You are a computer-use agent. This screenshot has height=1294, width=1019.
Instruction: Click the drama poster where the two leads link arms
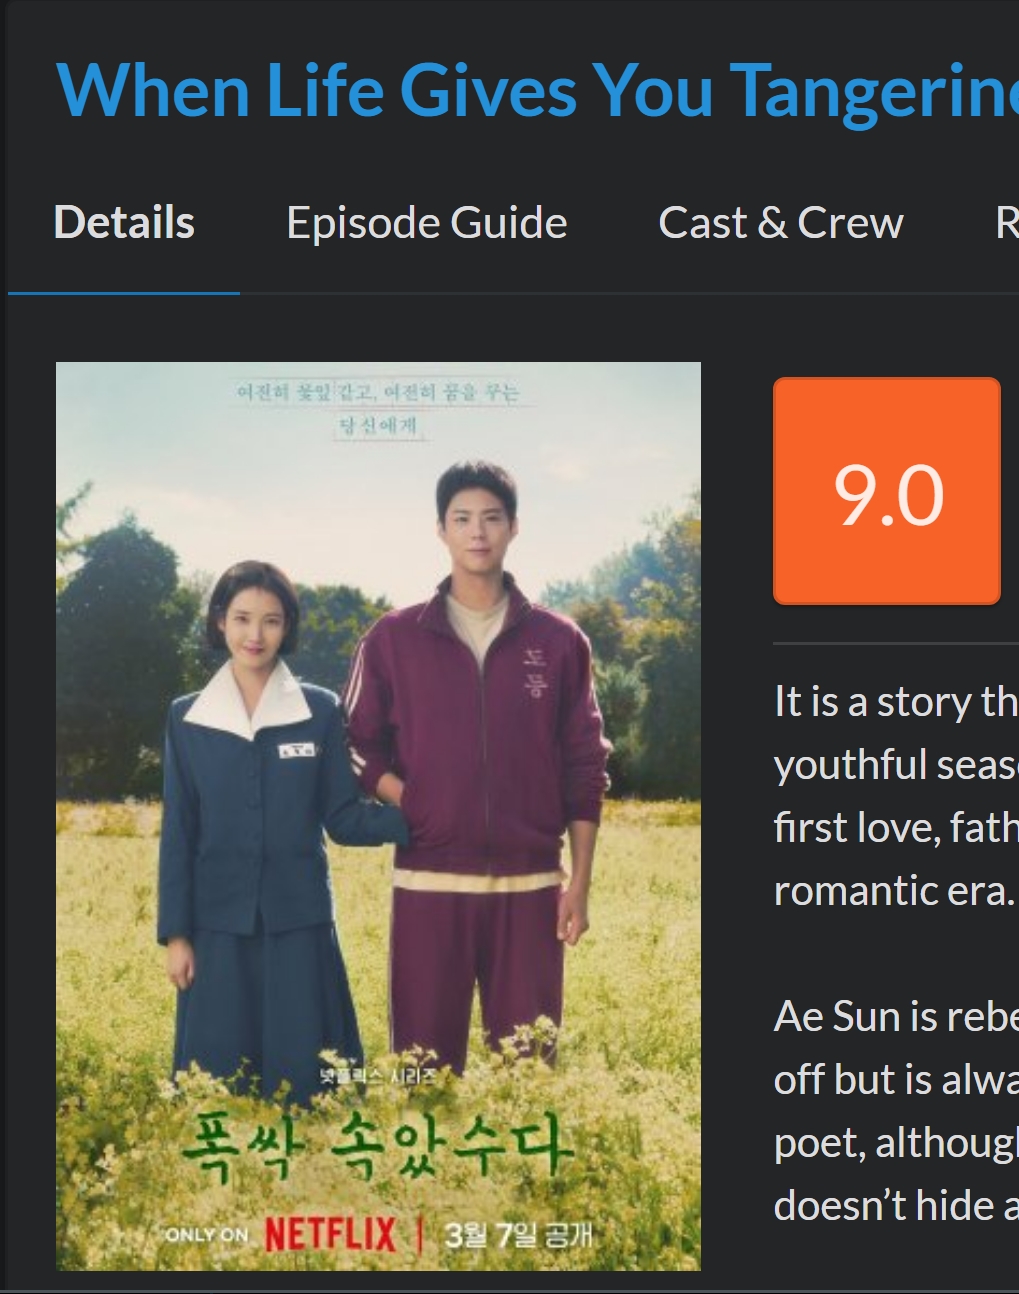(x=378, y=816)
